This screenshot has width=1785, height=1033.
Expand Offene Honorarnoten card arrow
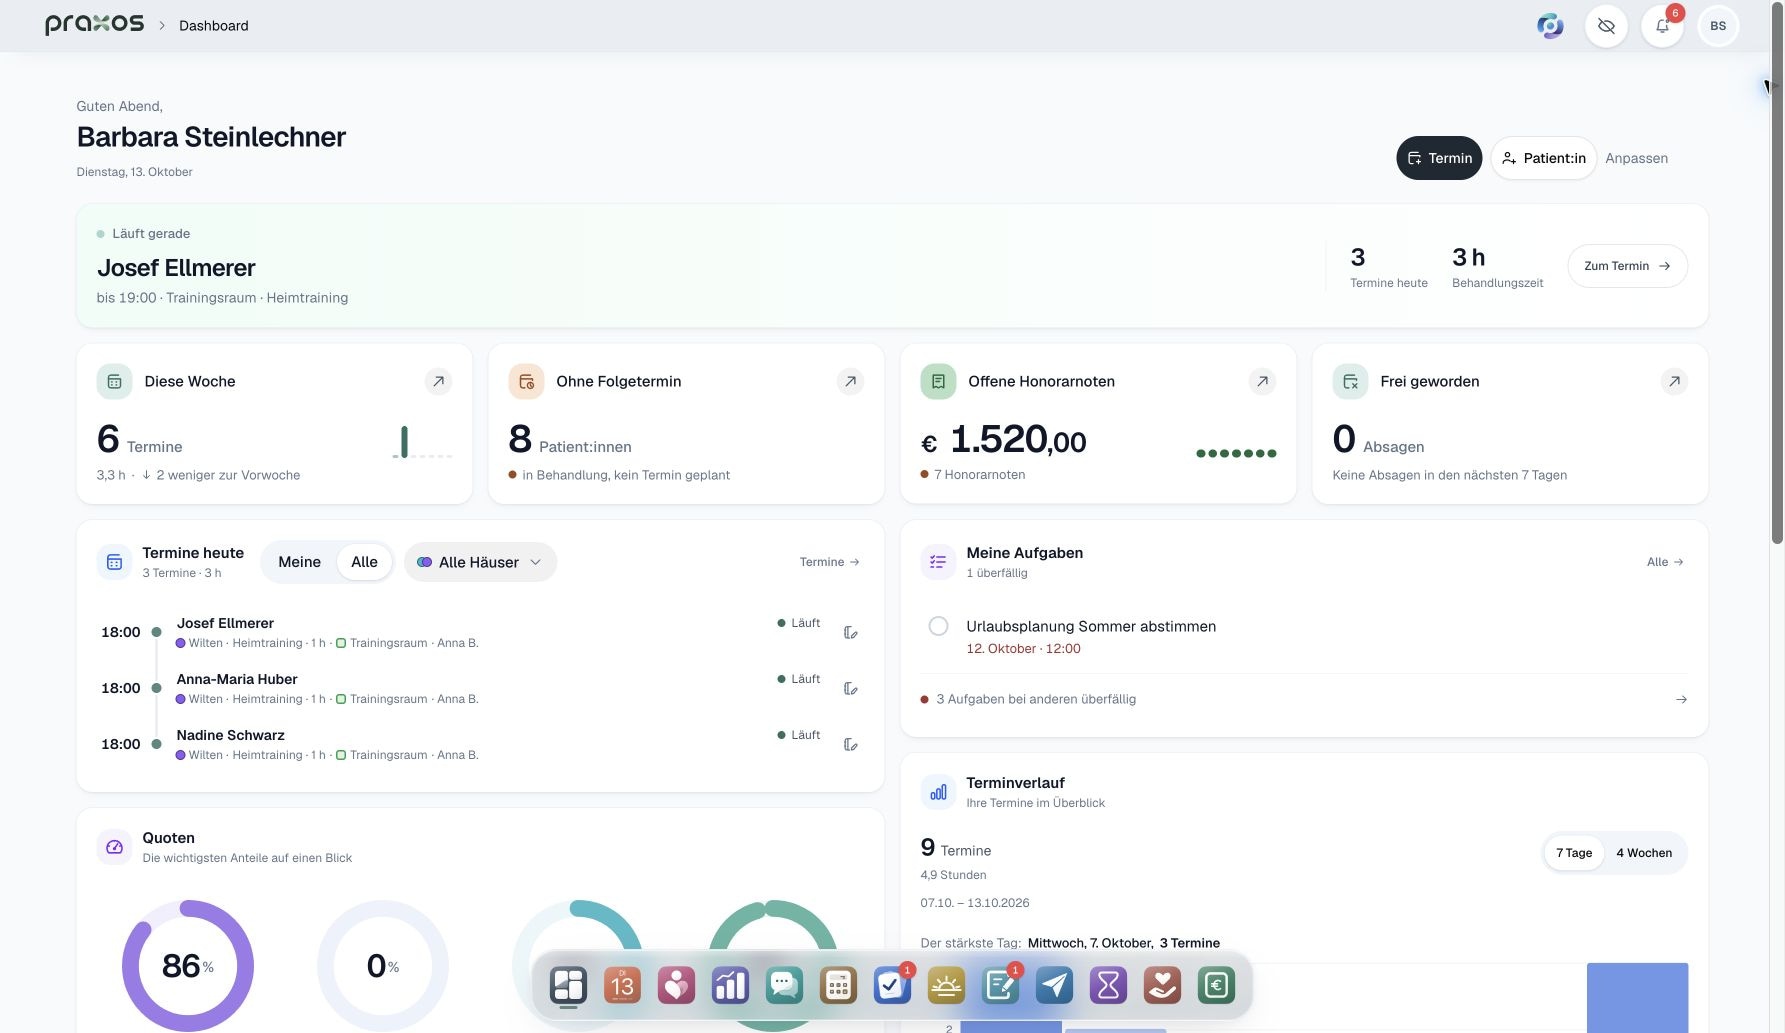[x=1262, y=381]
